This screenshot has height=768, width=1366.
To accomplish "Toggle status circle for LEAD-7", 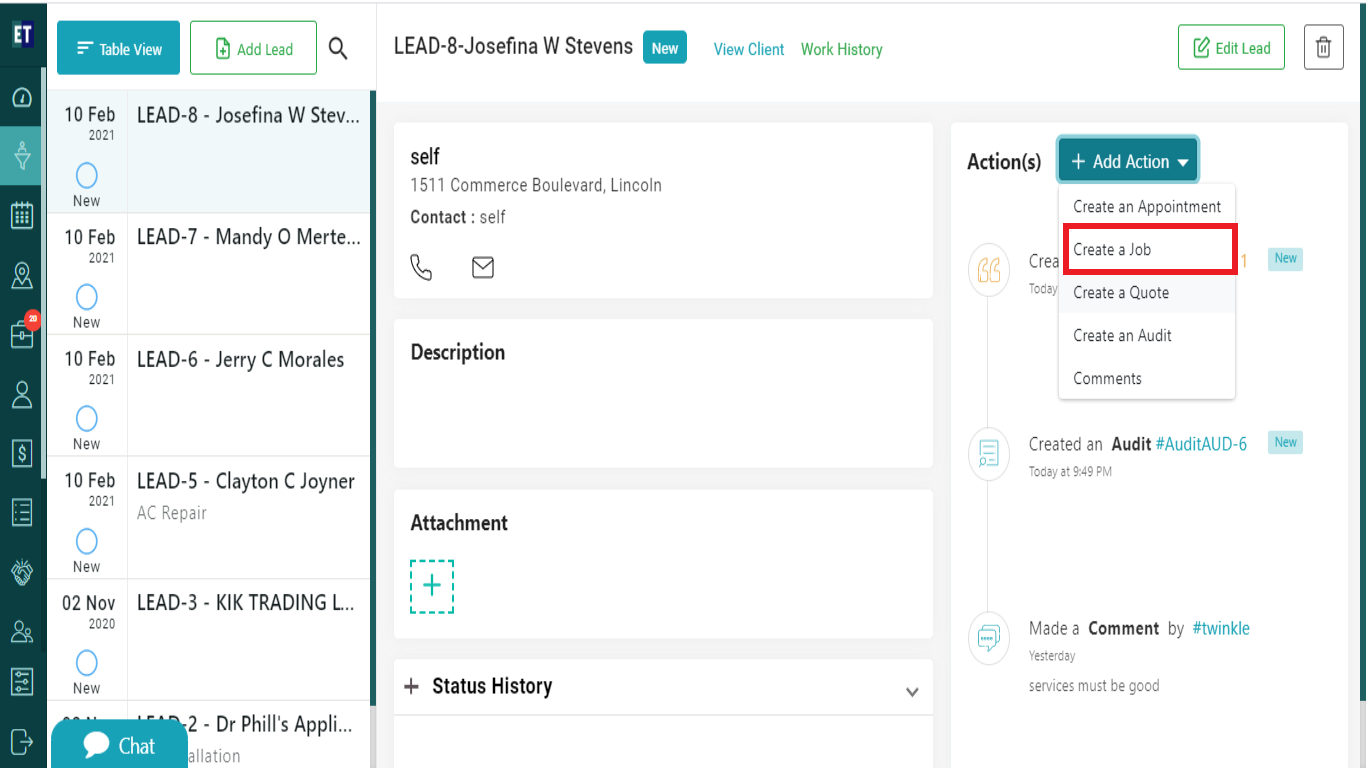I will [x=87, y=297].
